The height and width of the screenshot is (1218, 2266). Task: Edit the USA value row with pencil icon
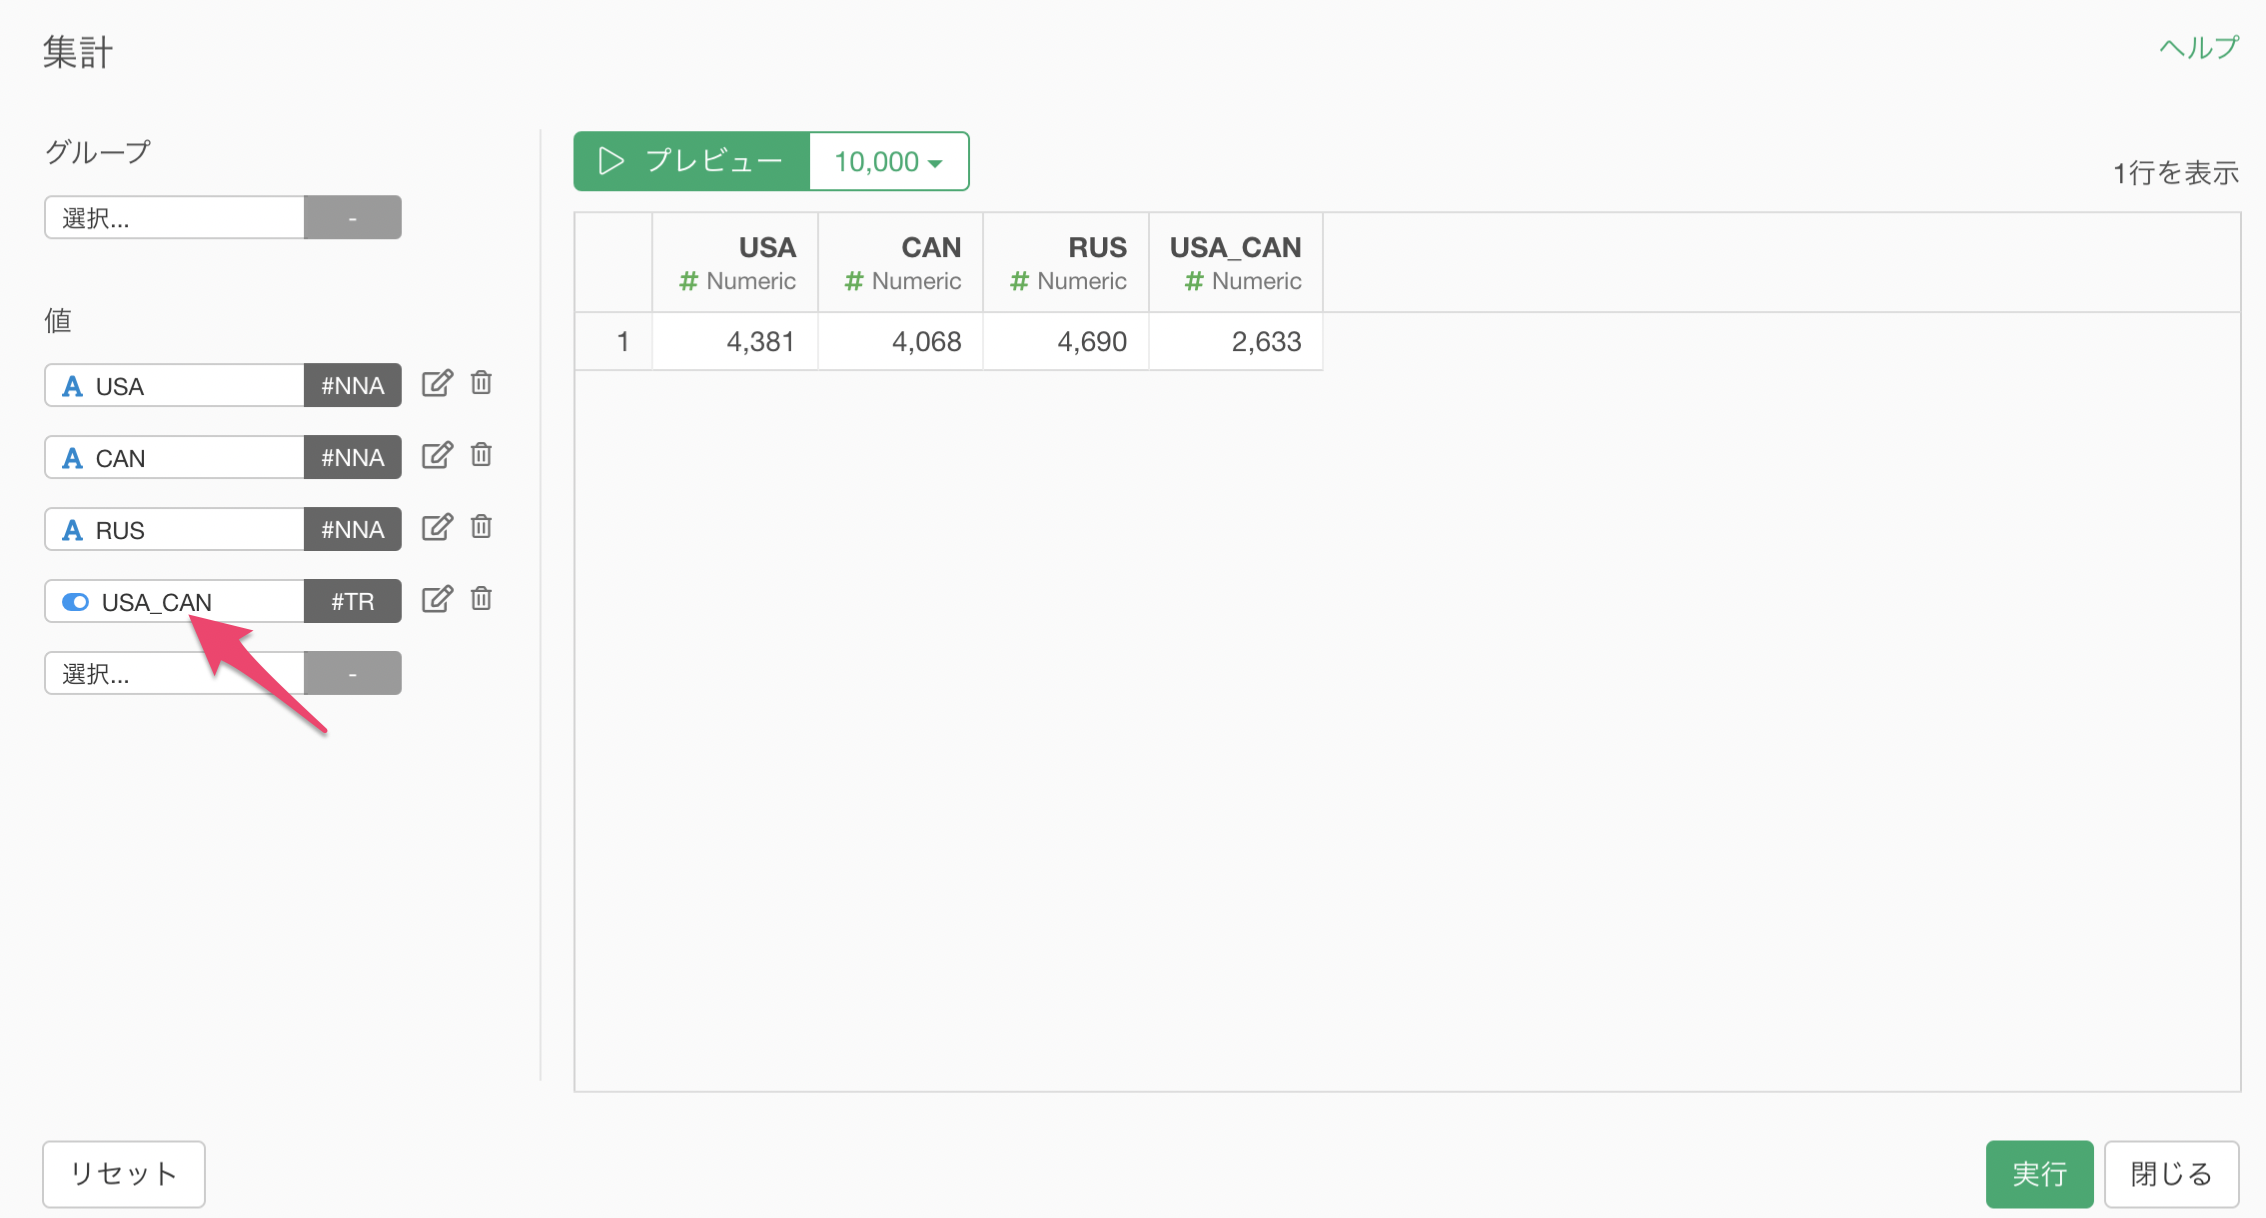[x=437, y=384]
